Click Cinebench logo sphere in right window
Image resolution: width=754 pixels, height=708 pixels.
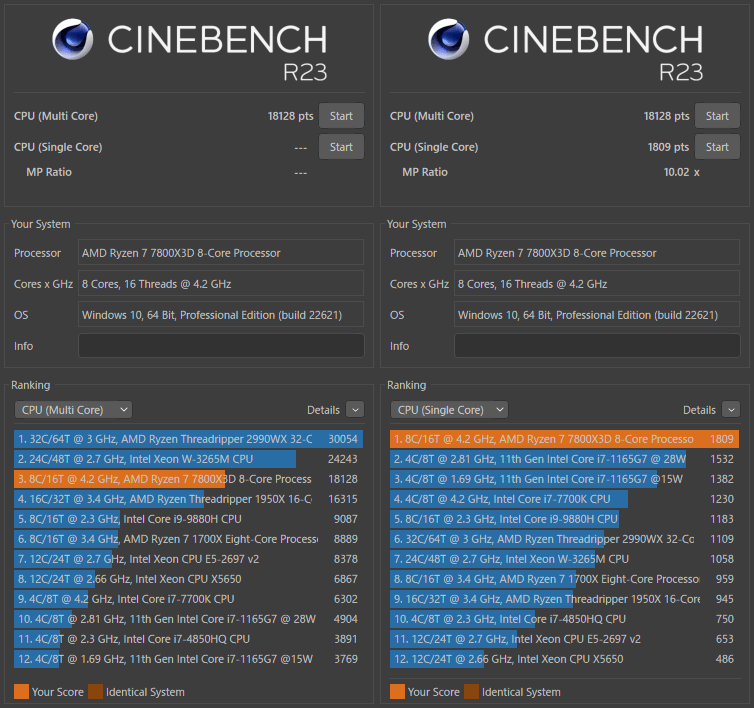(x=449, y=39)
